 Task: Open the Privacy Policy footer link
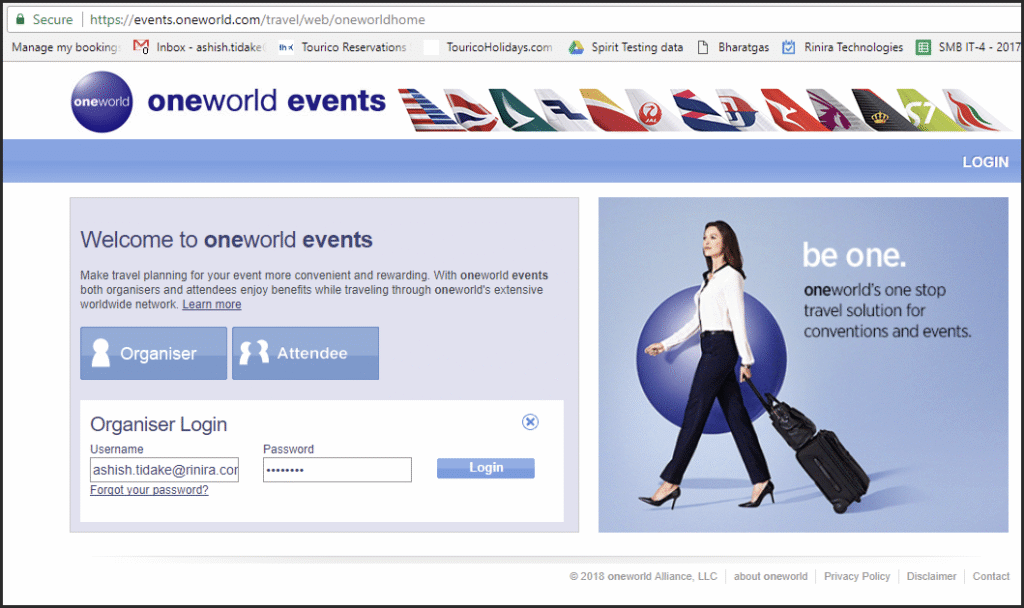pos(857,576)
